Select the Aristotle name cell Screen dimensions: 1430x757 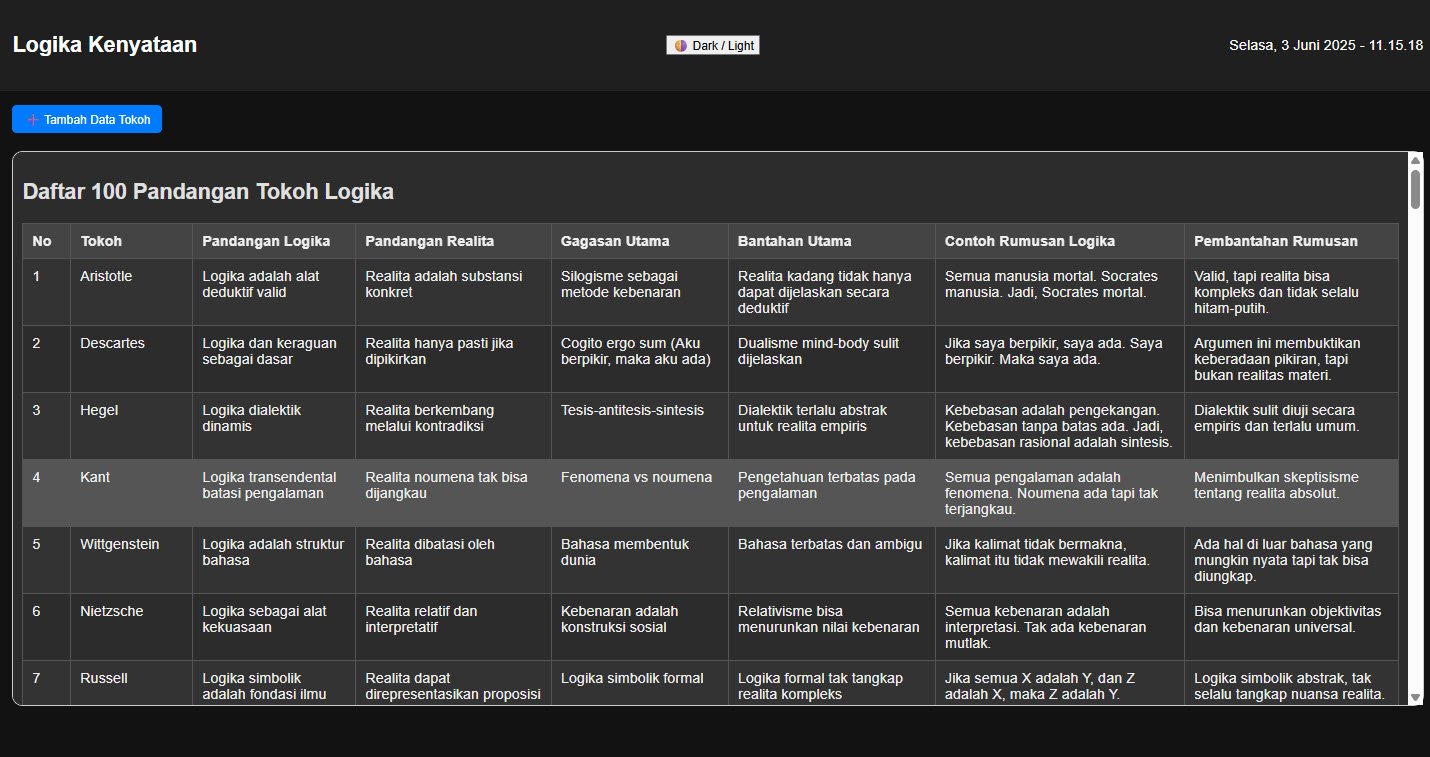131,292
